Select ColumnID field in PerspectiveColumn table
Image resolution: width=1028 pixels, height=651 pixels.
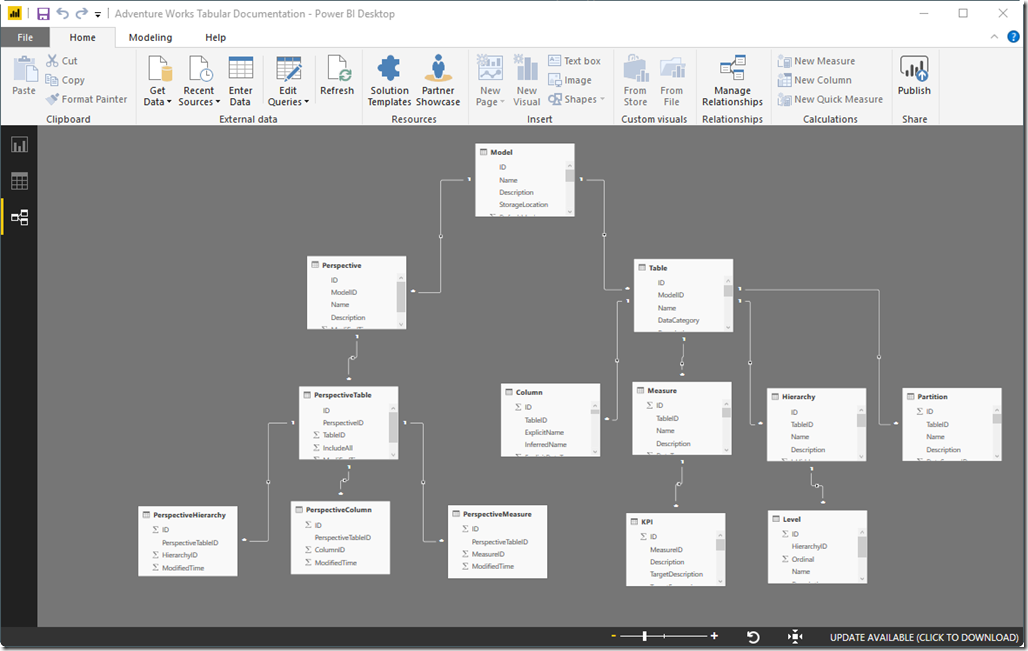[330, 550]
